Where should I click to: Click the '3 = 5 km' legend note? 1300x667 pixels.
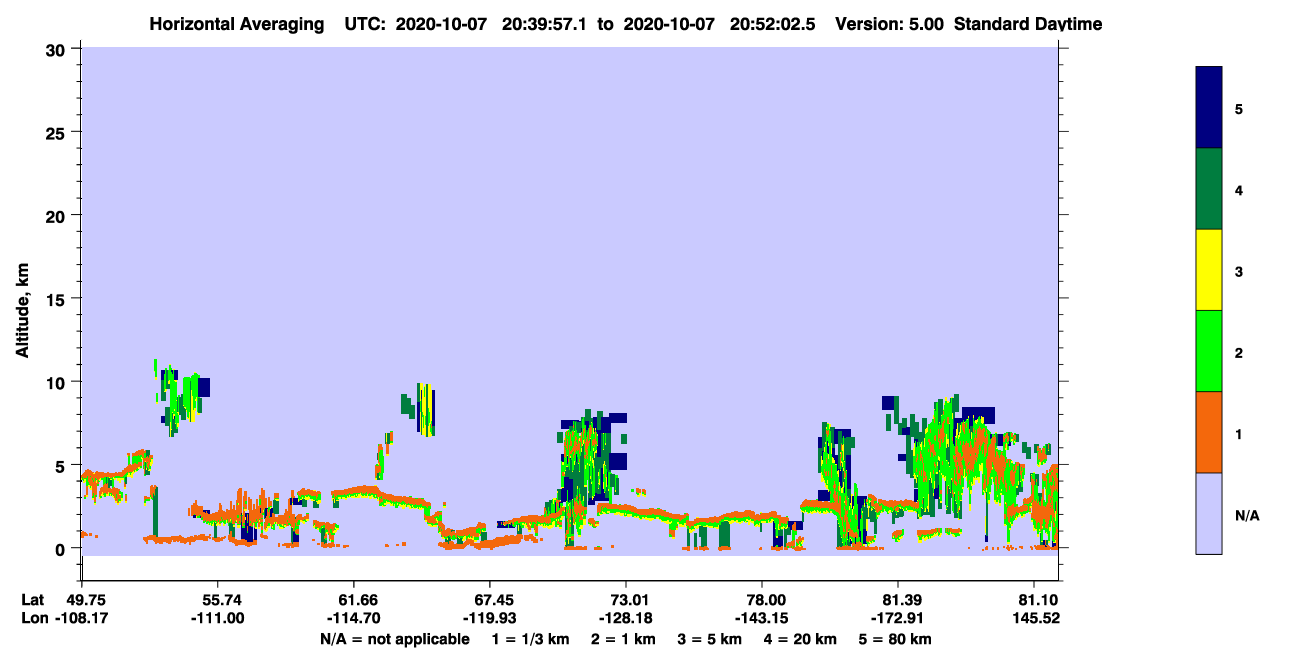711,639
